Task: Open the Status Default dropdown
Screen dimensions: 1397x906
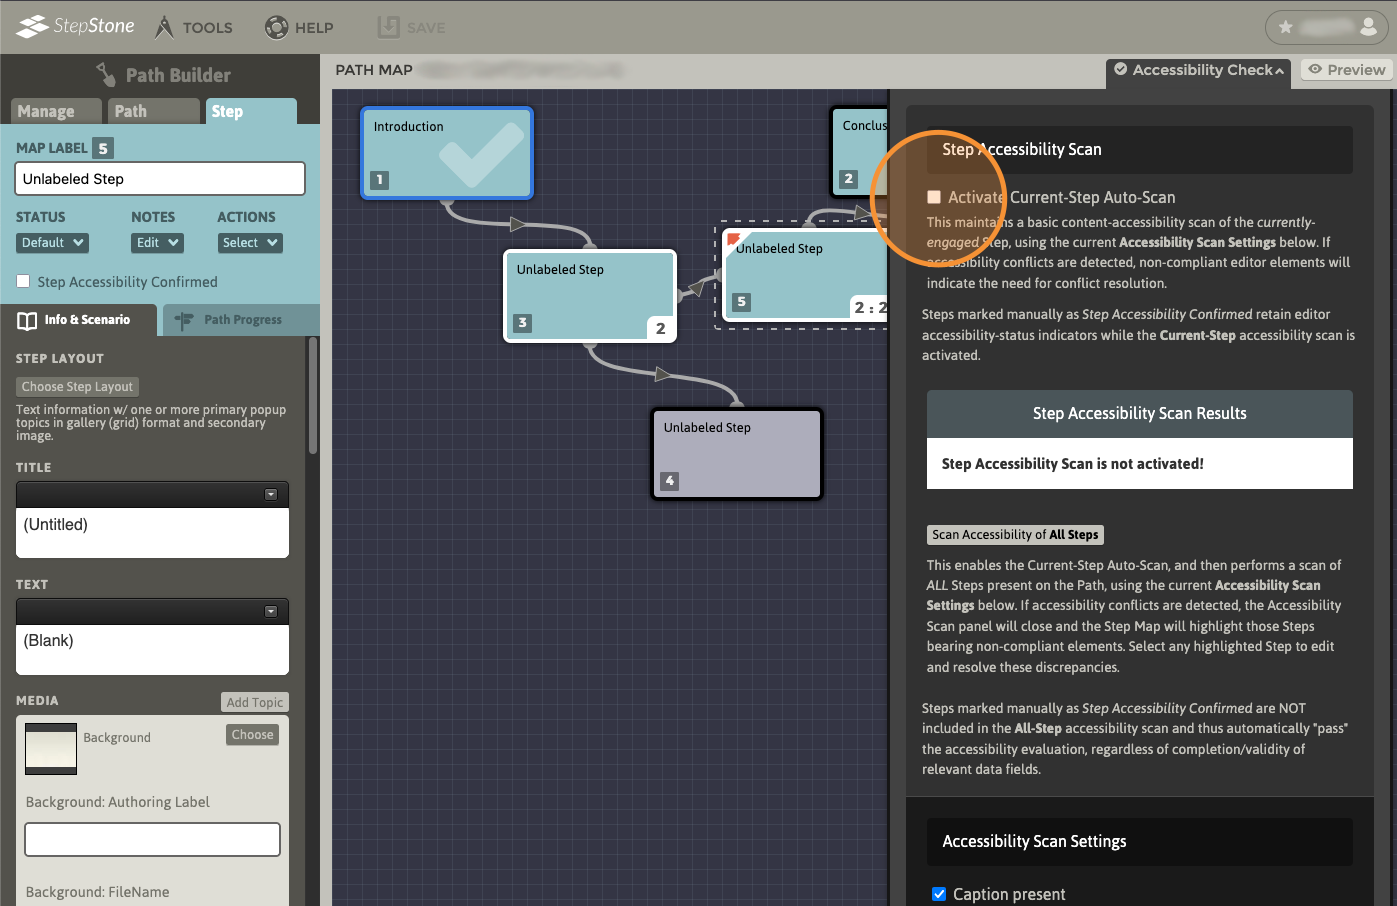Action: [x=52, y=243]
